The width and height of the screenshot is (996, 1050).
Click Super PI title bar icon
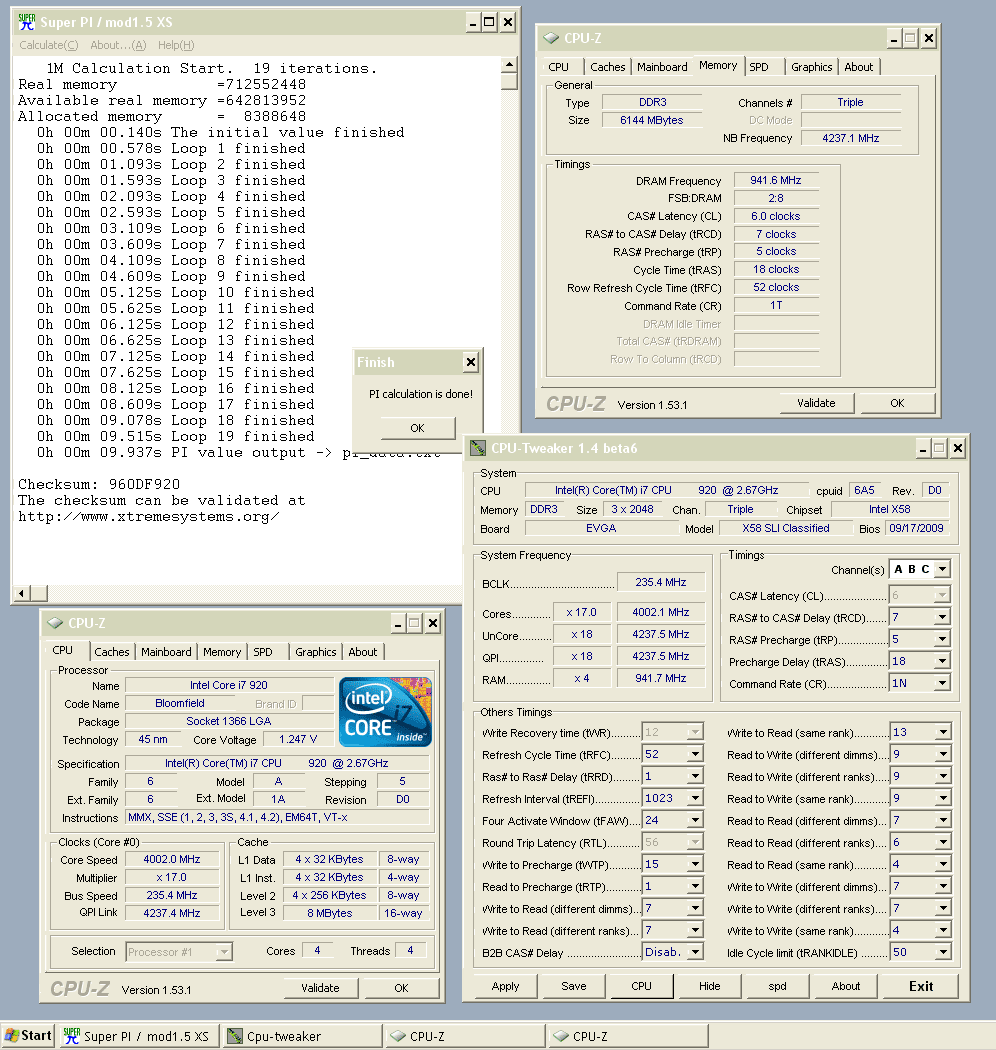click(27, 22)
